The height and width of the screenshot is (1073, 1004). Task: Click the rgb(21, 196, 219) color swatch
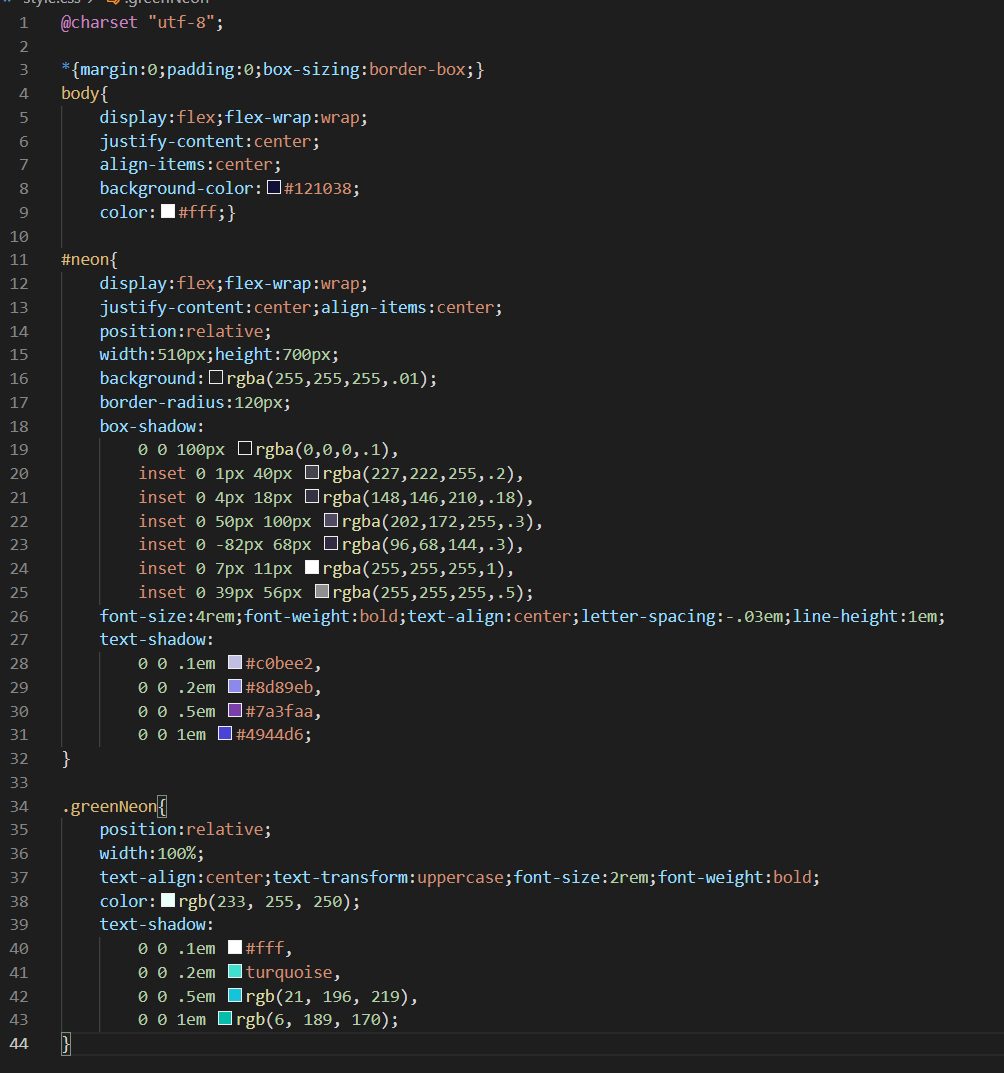(x=235, y=996)
